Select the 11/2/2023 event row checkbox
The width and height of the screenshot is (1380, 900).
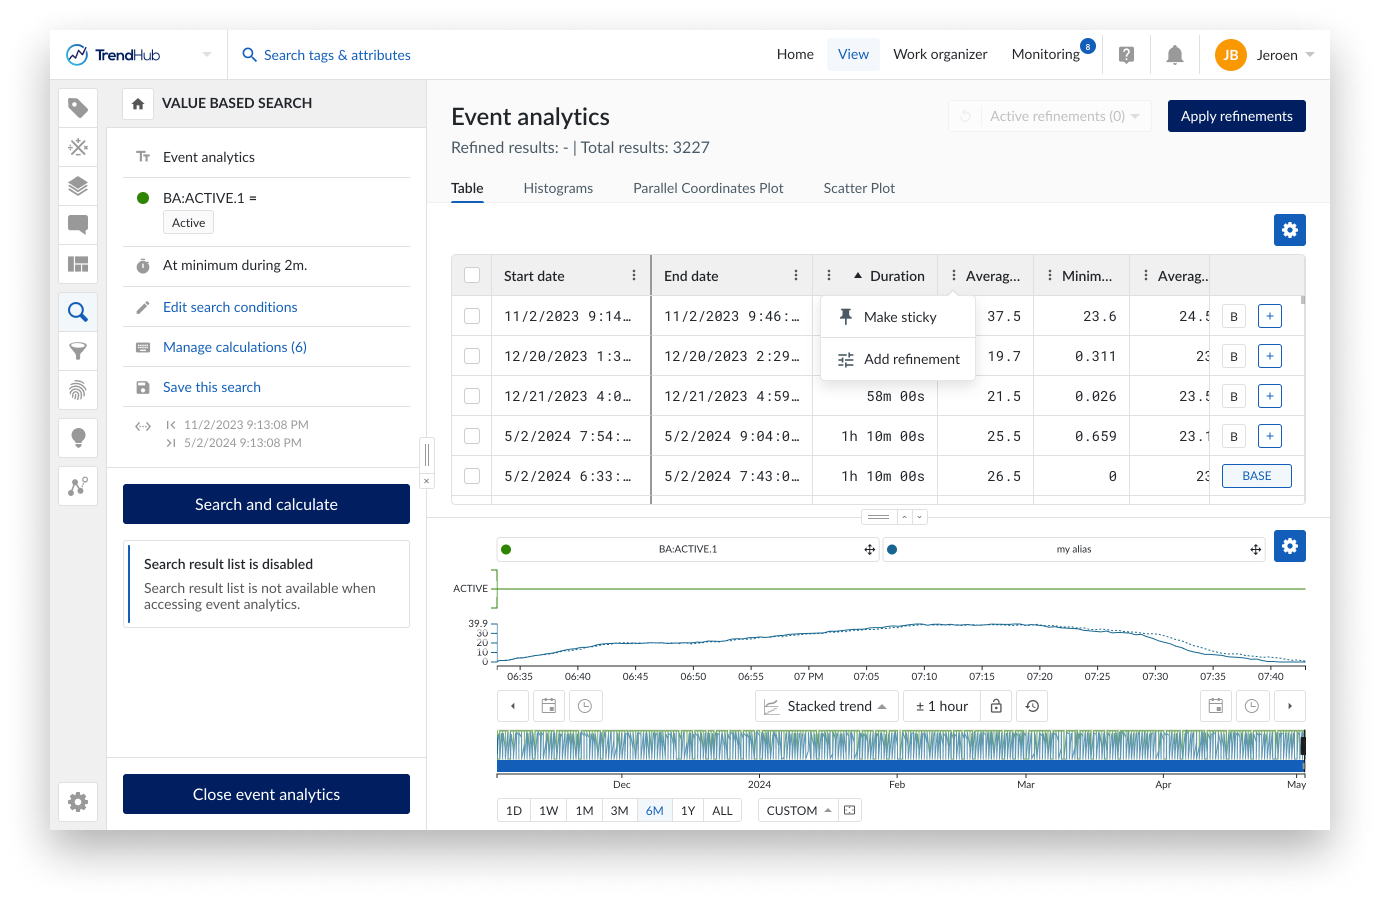coord(472,316)
